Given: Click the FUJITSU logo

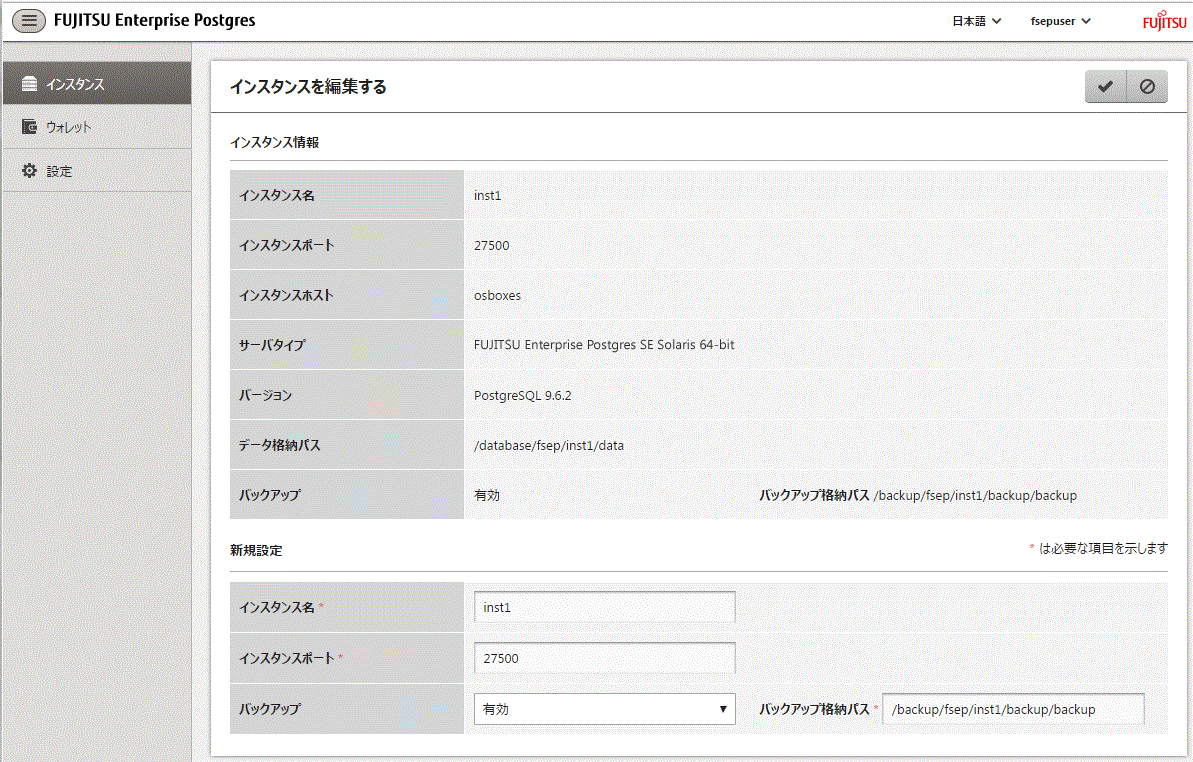Looking at the screenshot, I should [1164, 21].
